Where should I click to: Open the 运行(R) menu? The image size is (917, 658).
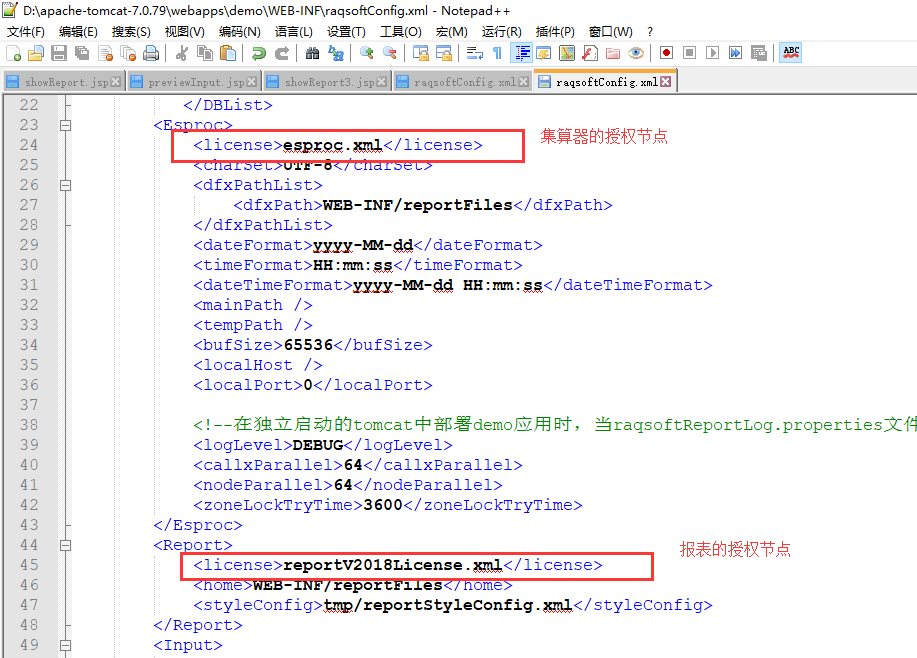501,32
